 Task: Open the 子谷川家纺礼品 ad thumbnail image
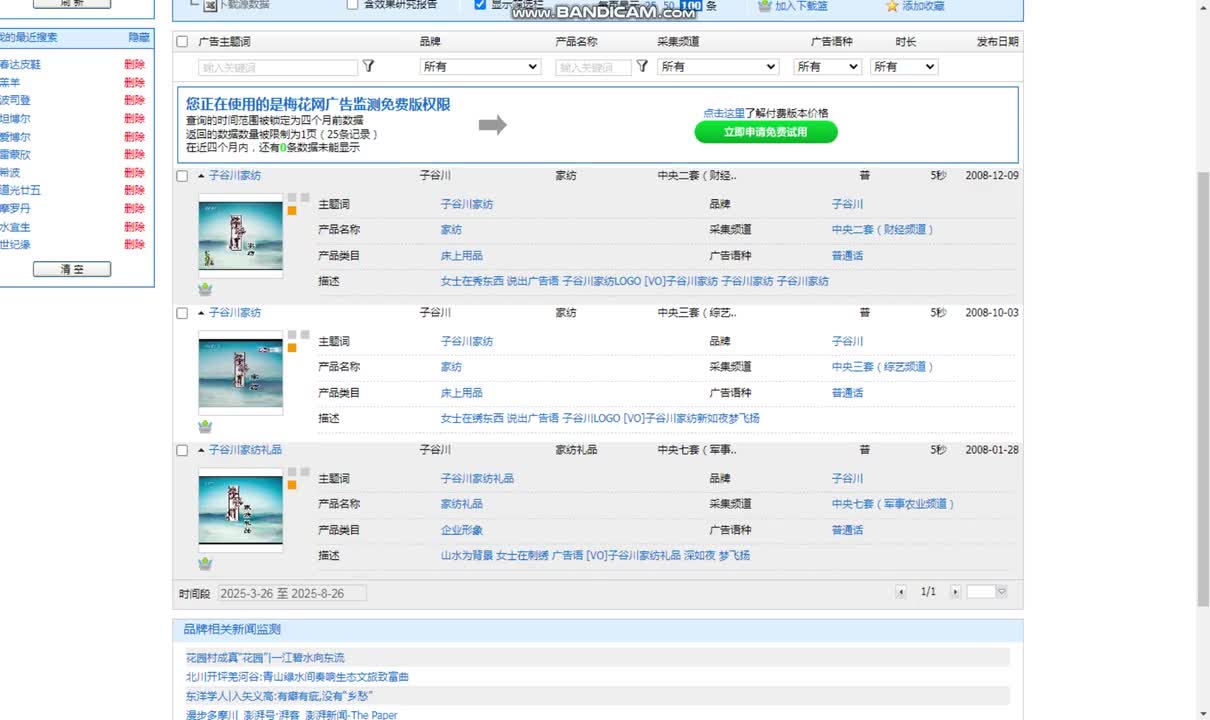pos(241,510)
